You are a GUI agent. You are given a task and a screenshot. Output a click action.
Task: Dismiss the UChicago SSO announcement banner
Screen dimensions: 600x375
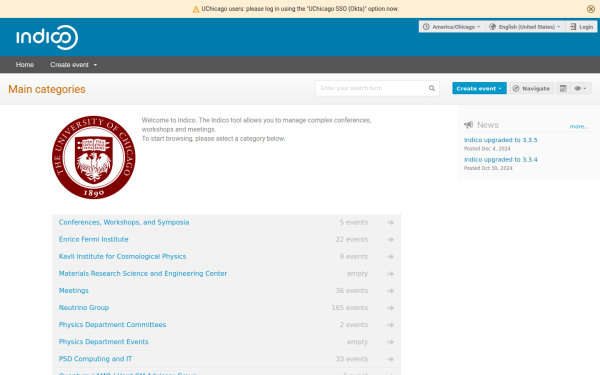591,9
